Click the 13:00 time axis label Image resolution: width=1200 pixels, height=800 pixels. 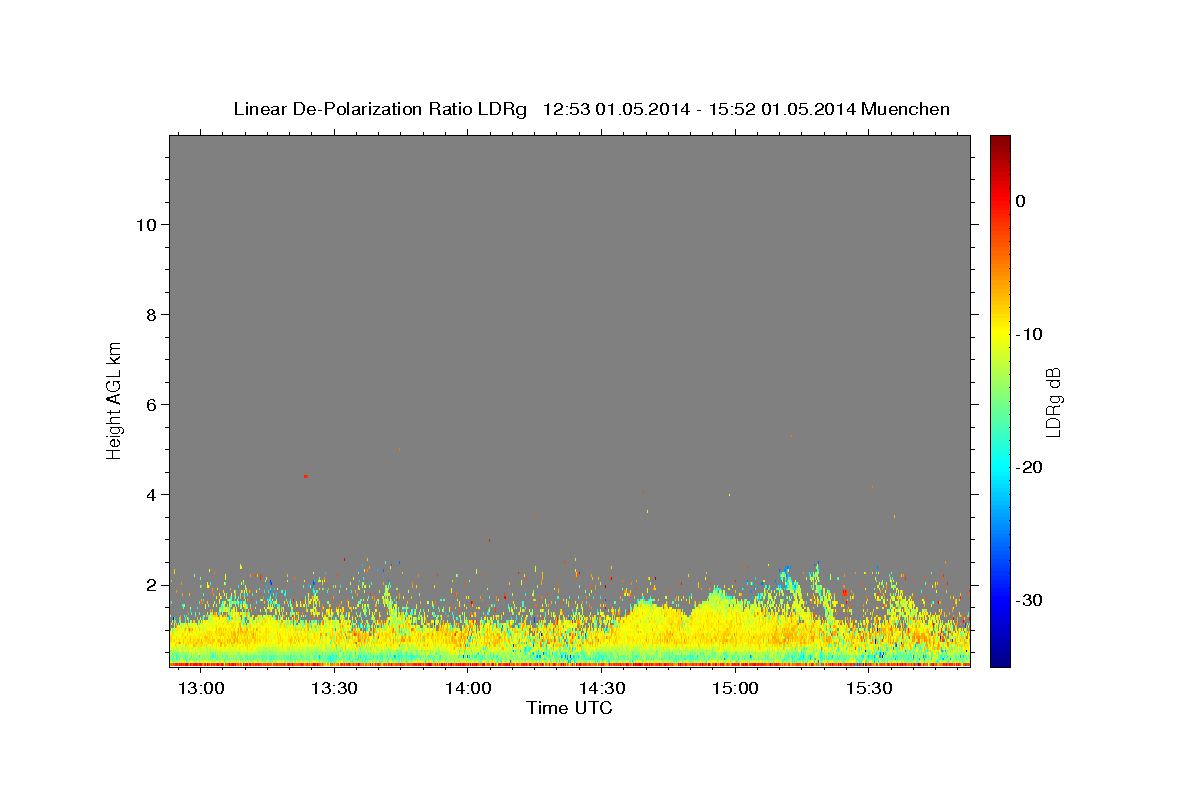tap(201, 689)
